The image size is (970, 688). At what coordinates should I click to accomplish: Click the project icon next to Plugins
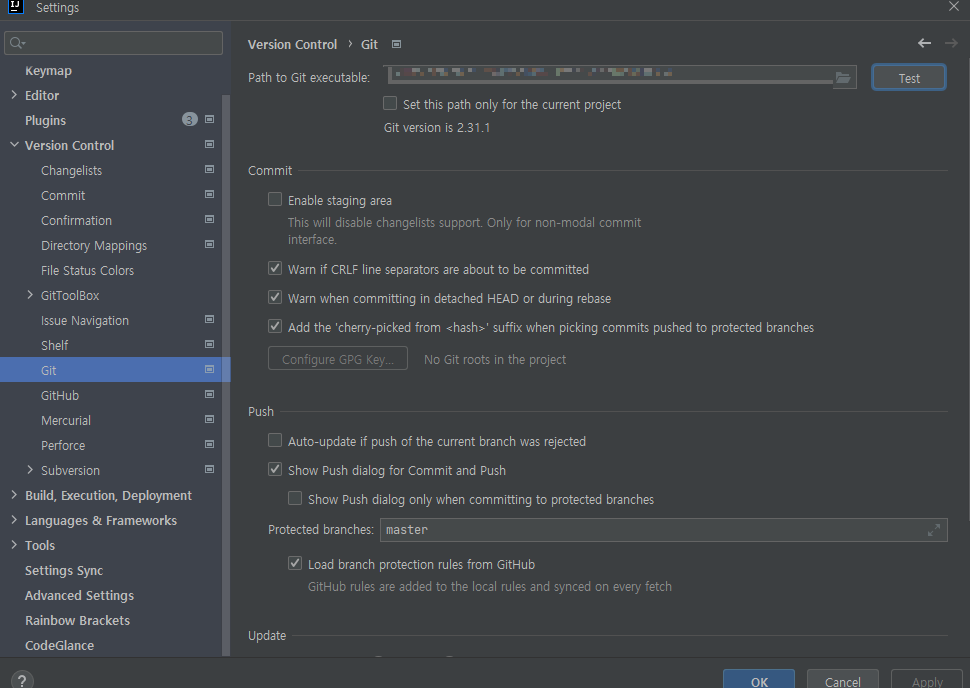pos(210,119)
